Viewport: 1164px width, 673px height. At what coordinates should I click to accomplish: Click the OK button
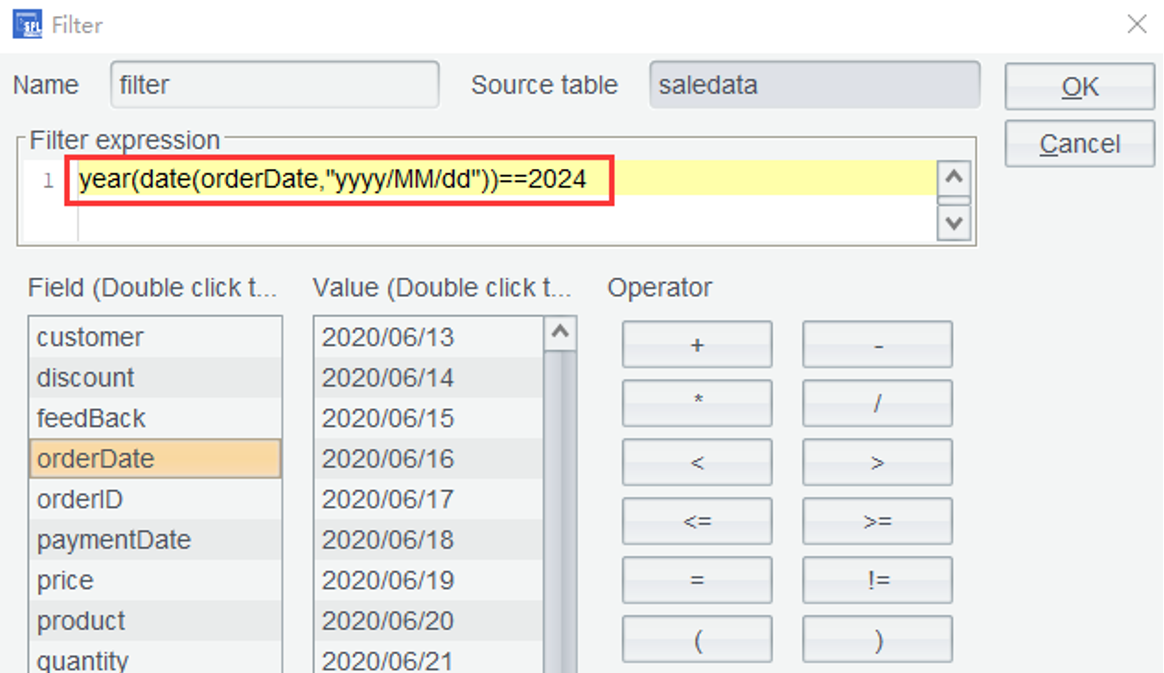(1079, 87)
